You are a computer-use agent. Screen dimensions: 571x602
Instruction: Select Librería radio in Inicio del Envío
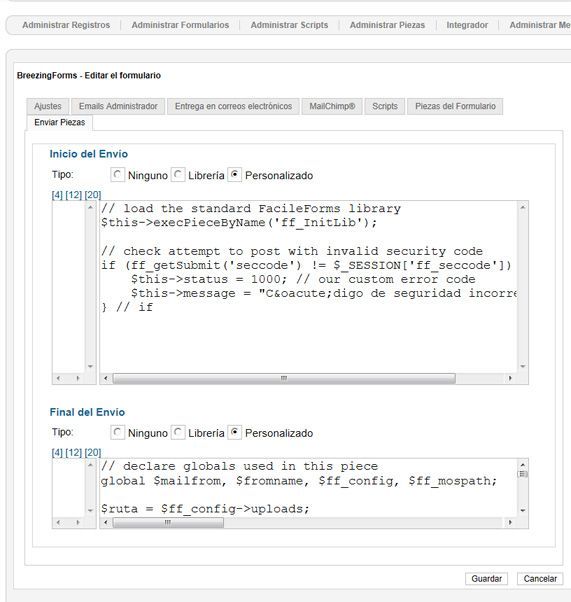[177, 175]
